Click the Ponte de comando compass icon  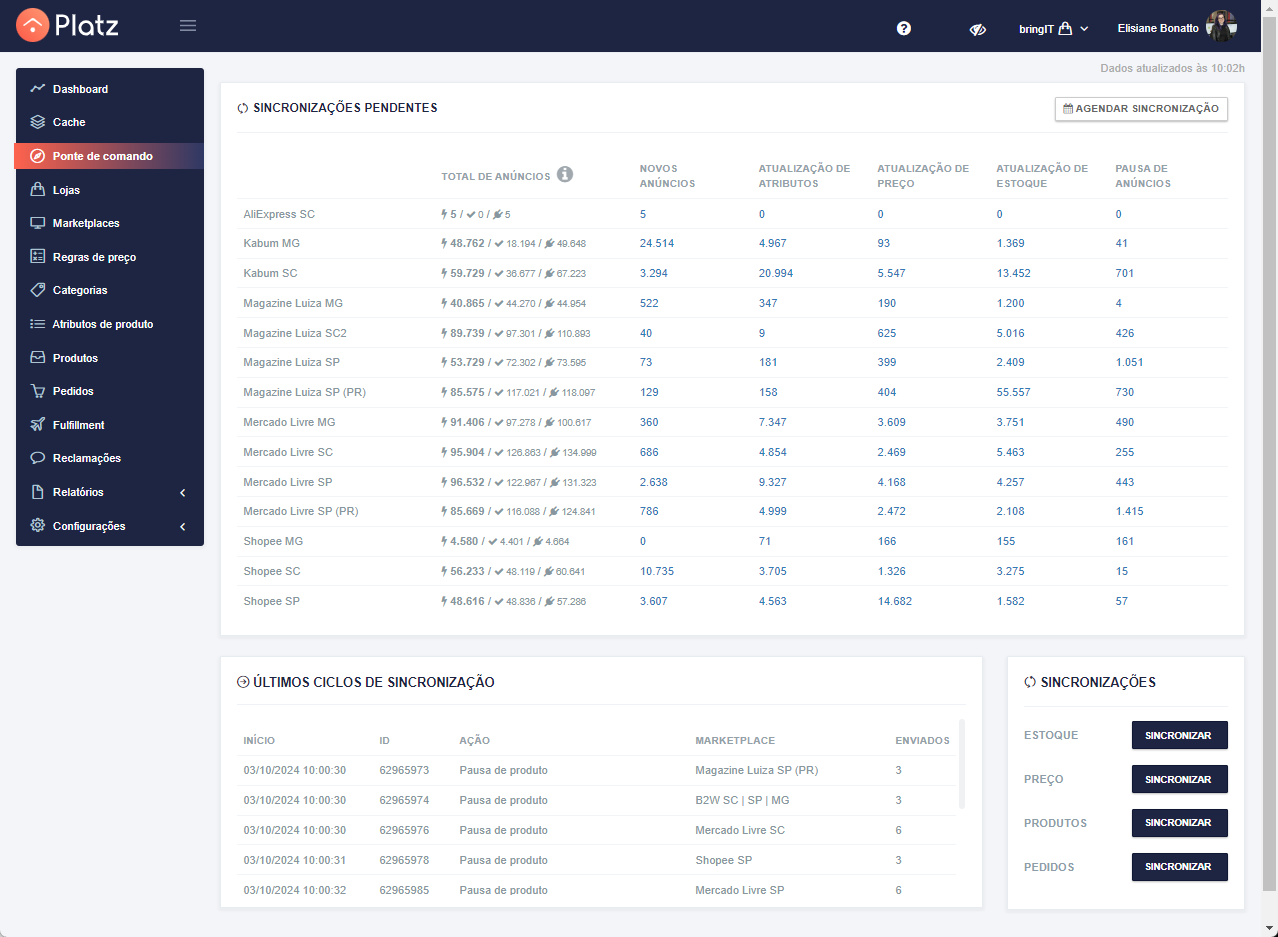tap(38, 156)
